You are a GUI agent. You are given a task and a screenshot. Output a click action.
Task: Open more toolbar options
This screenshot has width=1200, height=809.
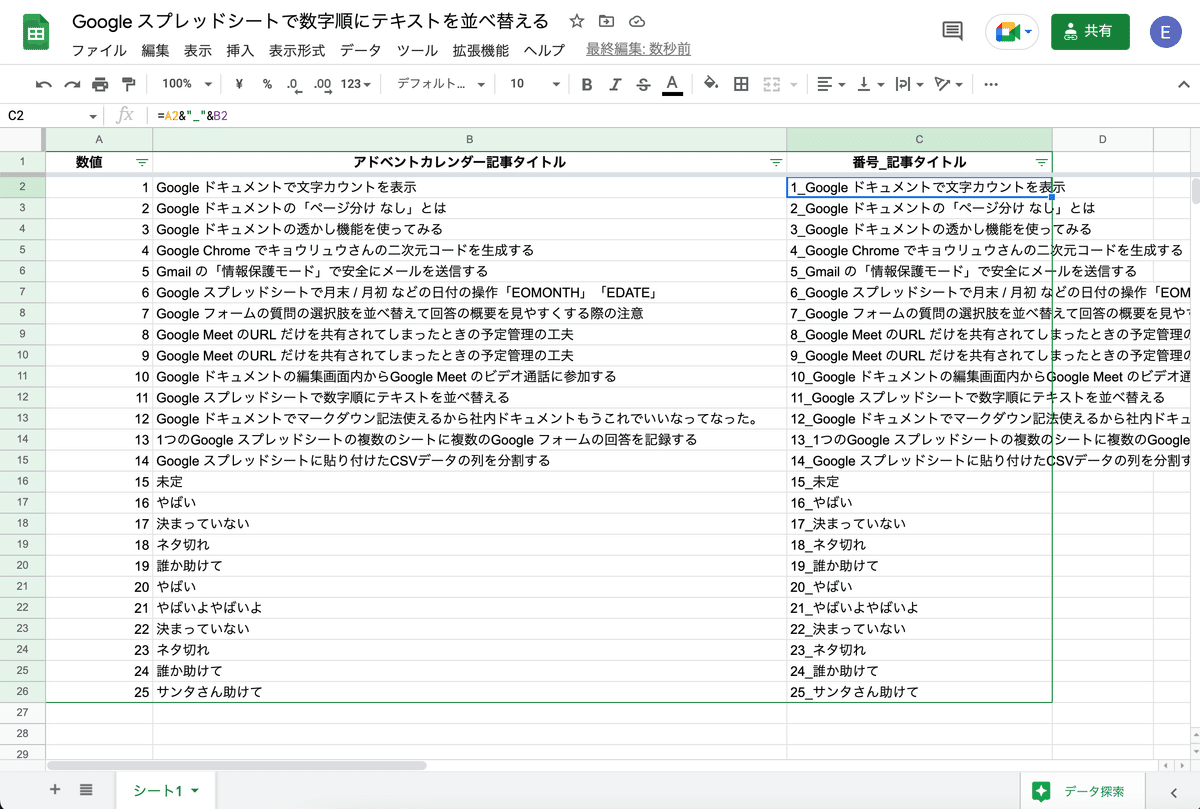pyautogui.click(x=991, y=84)
